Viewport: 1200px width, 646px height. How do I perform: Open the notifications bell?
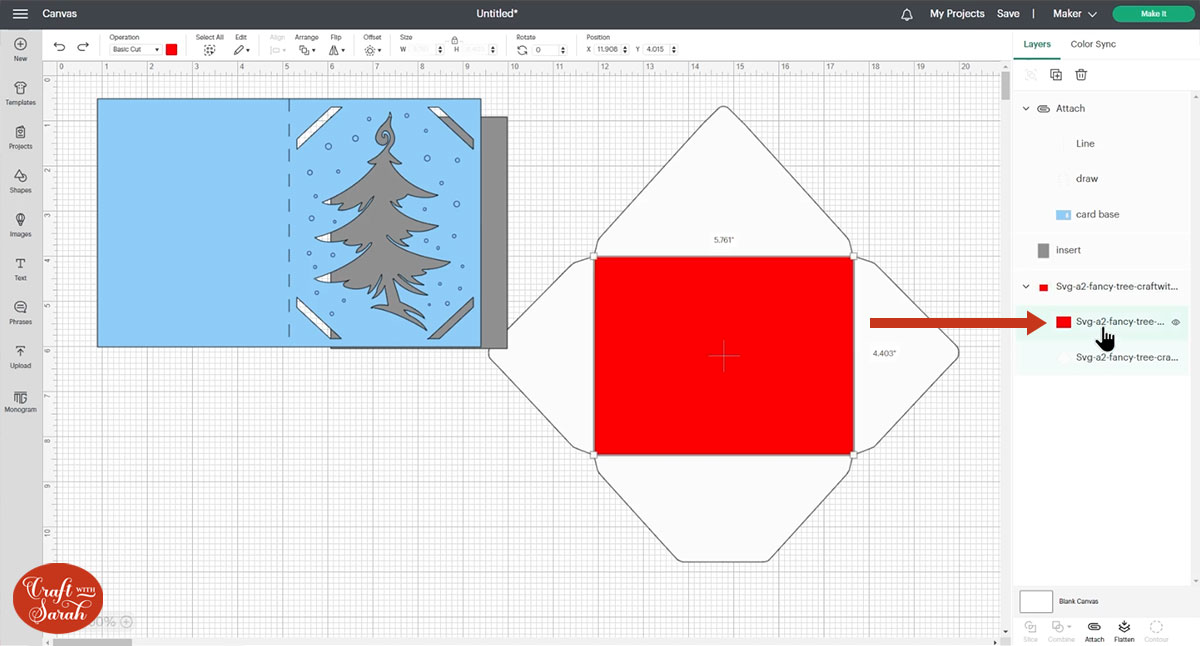point(907,14)
